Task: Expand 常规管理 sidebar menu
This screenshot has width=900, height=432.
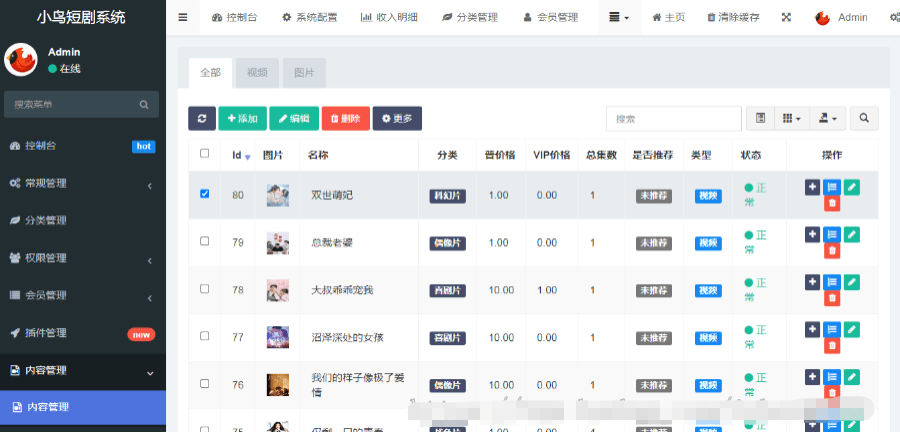Action: (x=82, y=184)
